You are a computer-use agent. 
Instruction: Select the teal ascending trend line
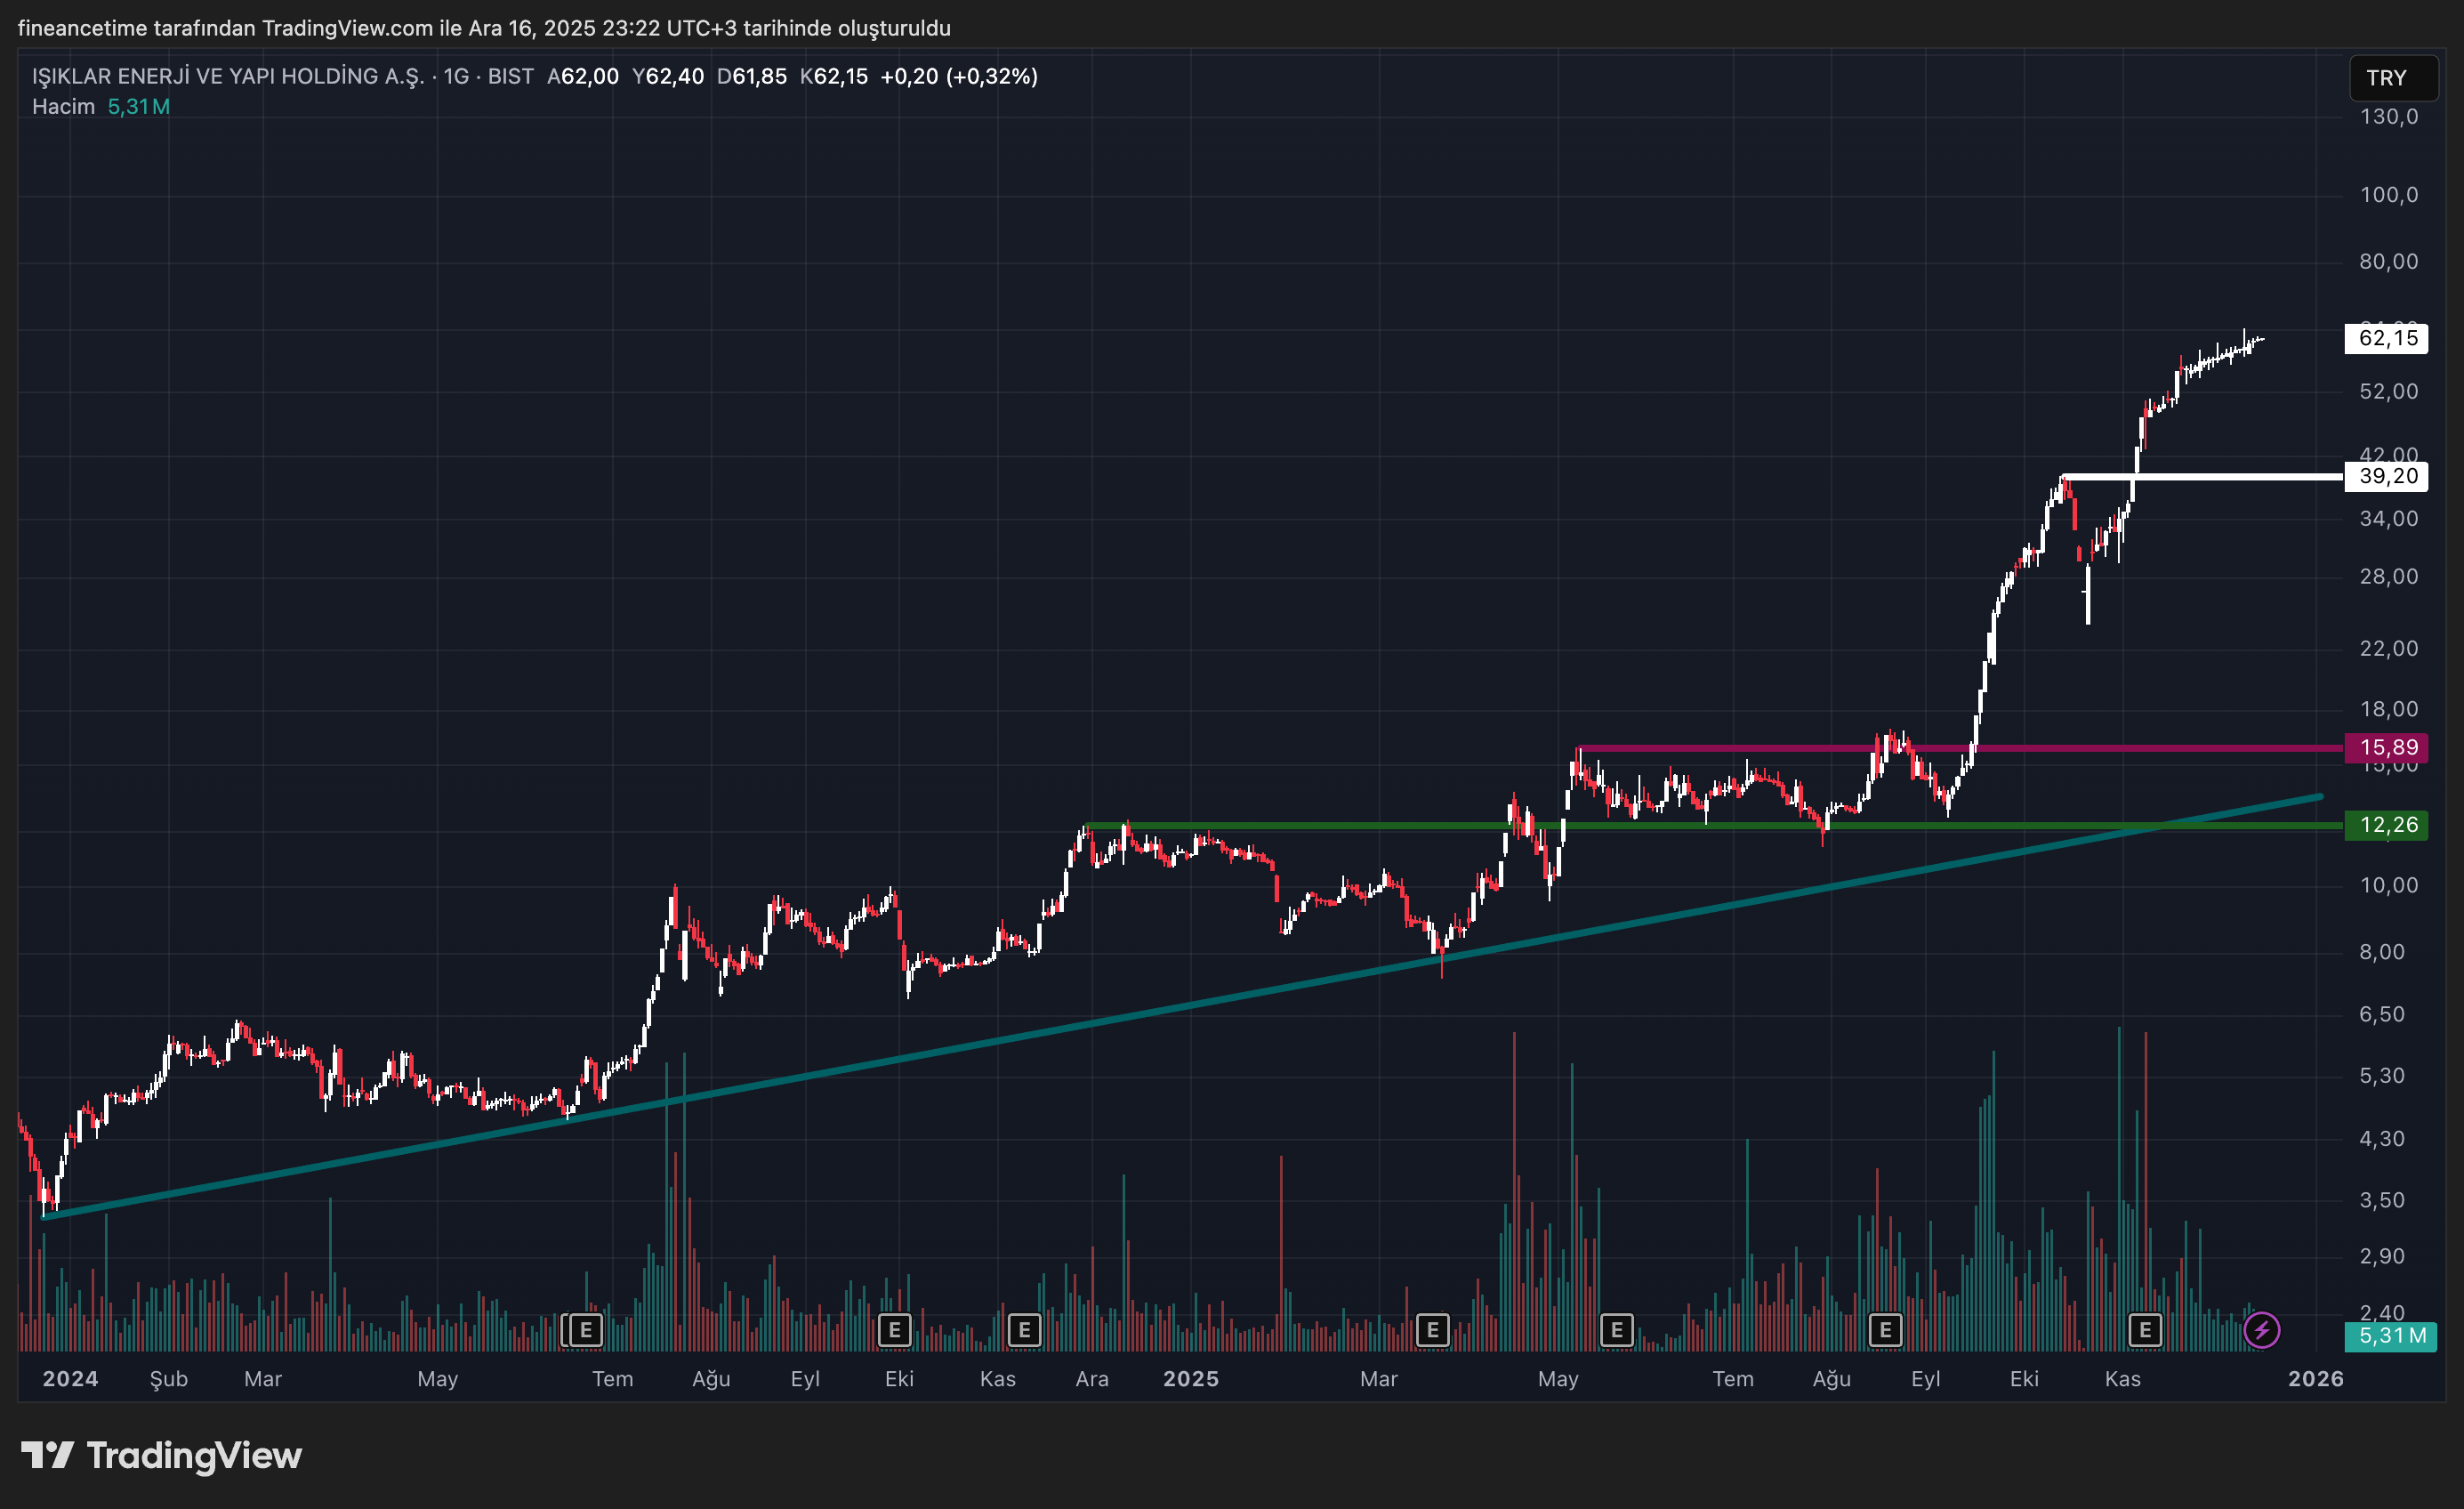pyautogui.click(x=1000, y=1041)
